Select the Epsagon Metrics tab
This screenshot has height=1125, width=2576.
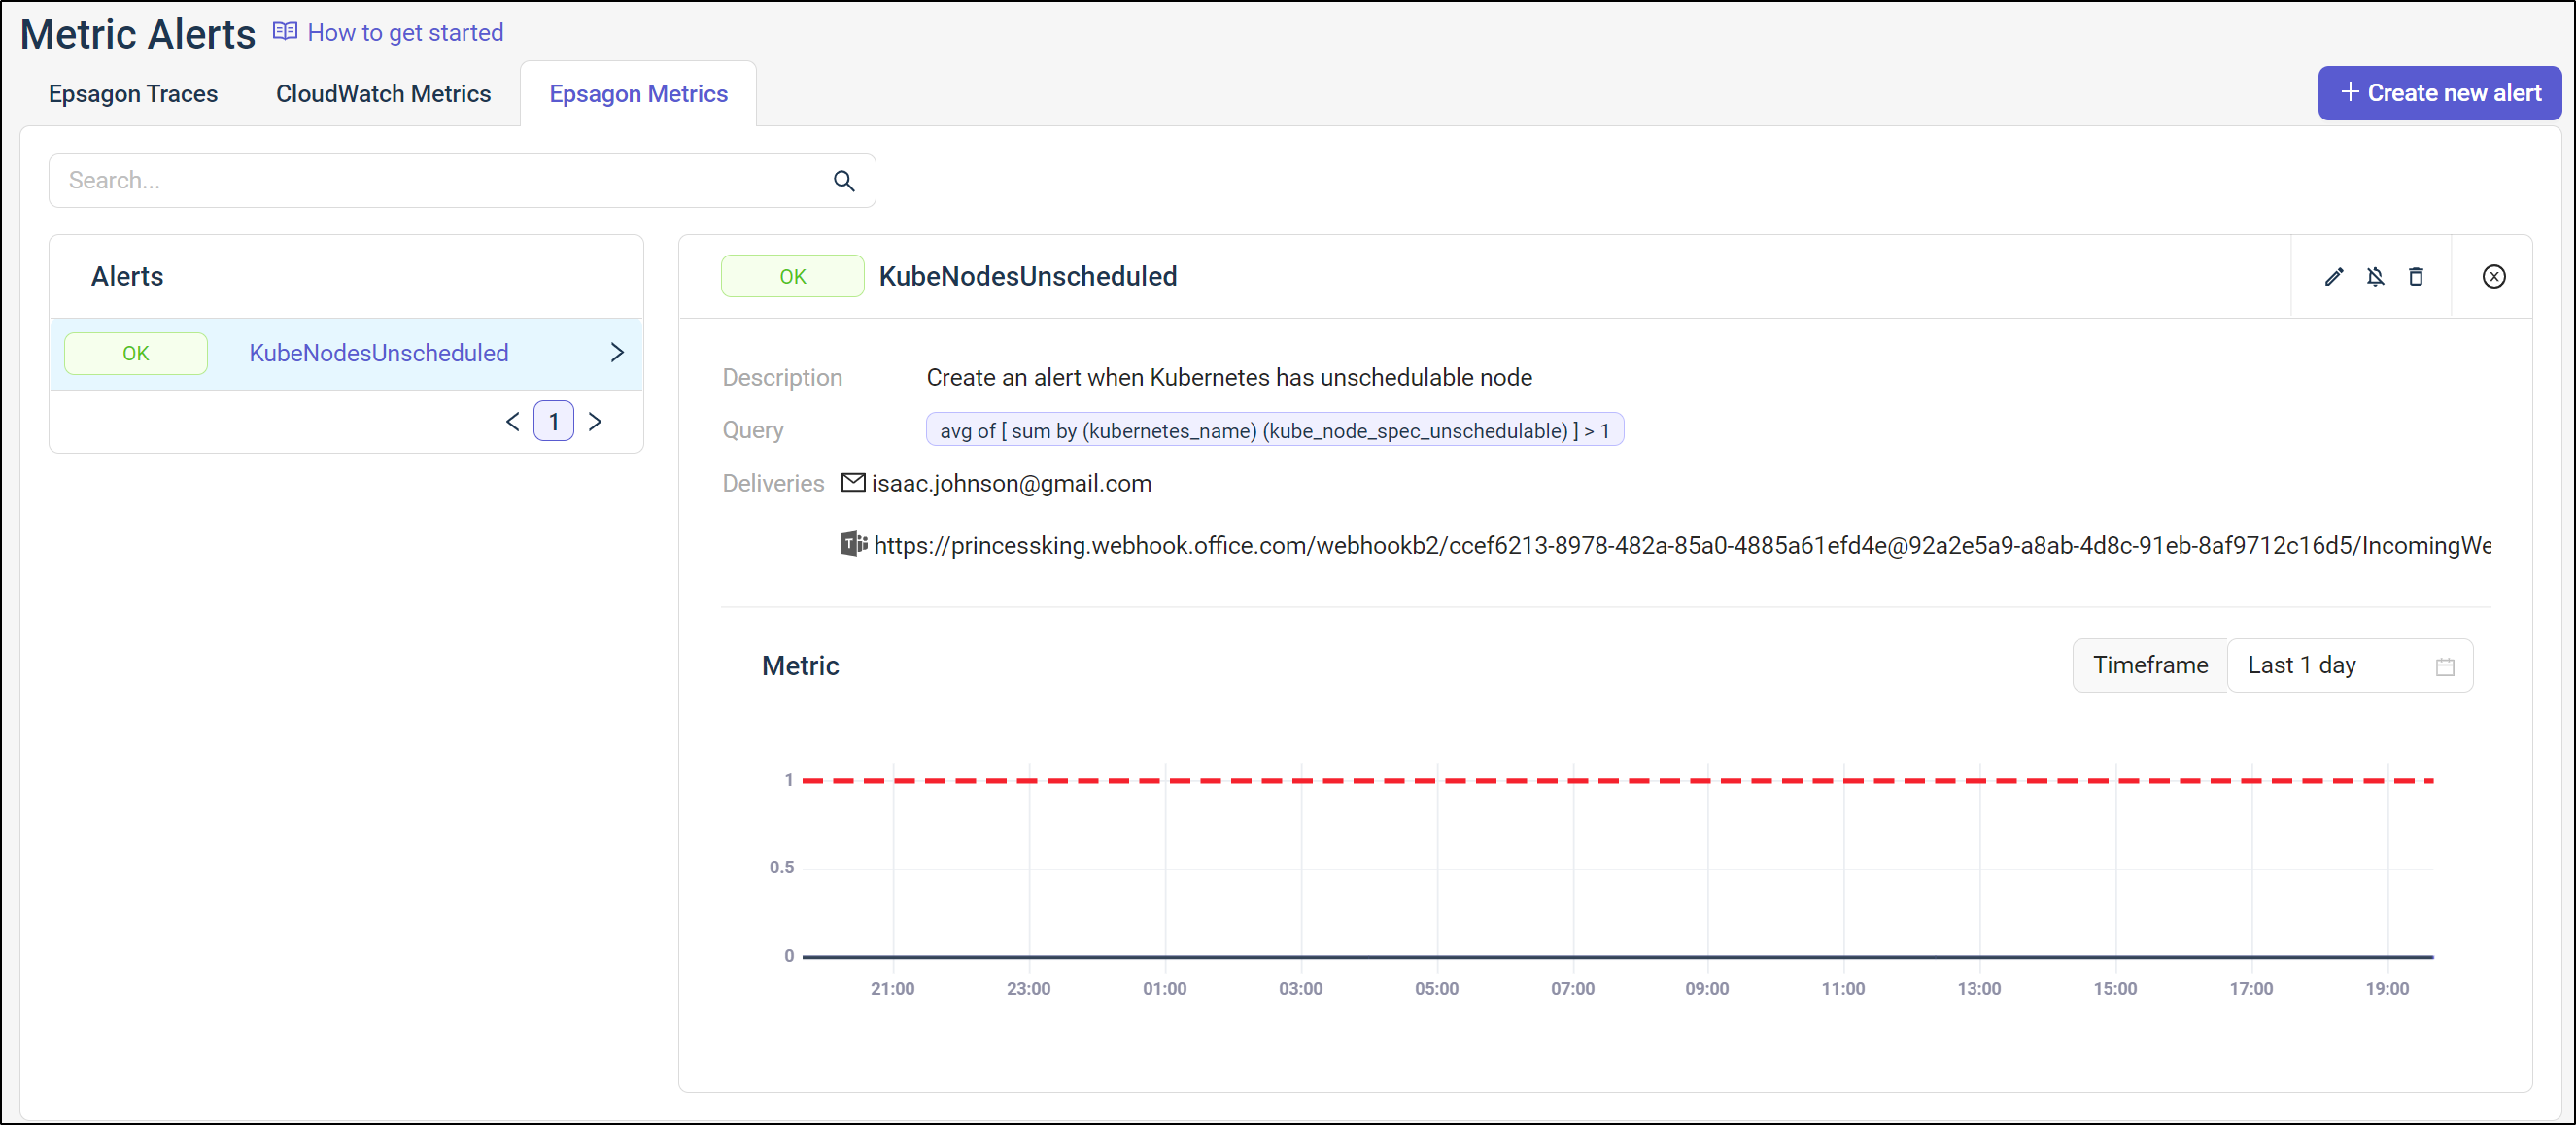638,94
